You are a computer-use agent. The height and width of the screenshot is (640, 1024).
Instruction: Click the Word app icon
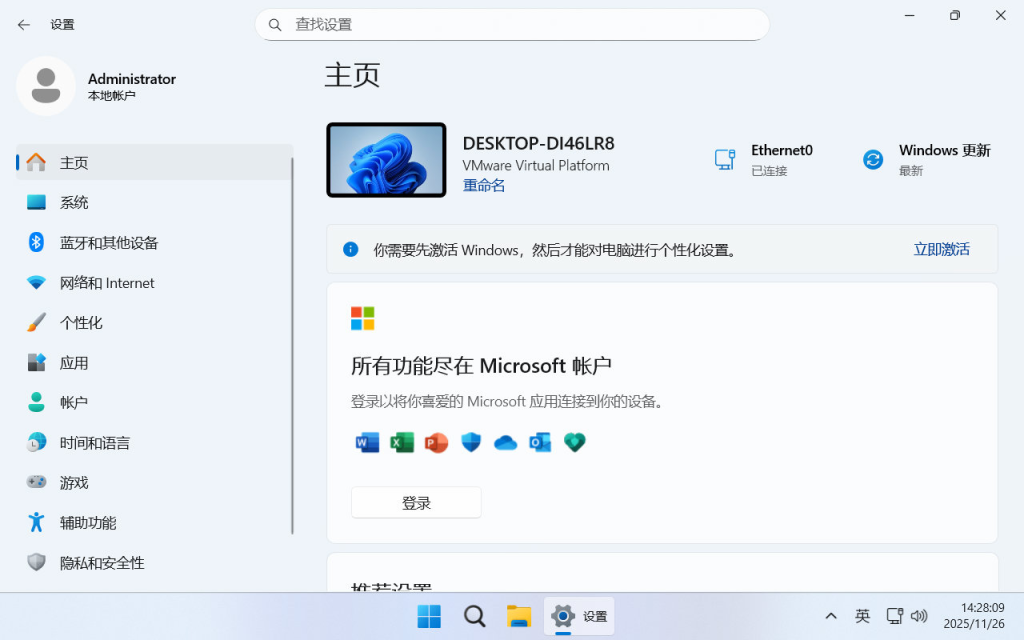[367, 442]
